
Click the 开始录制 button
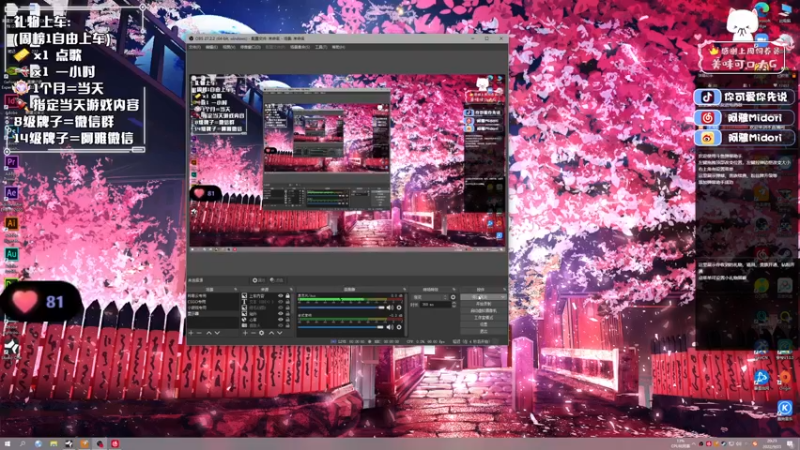pos(484,304)
